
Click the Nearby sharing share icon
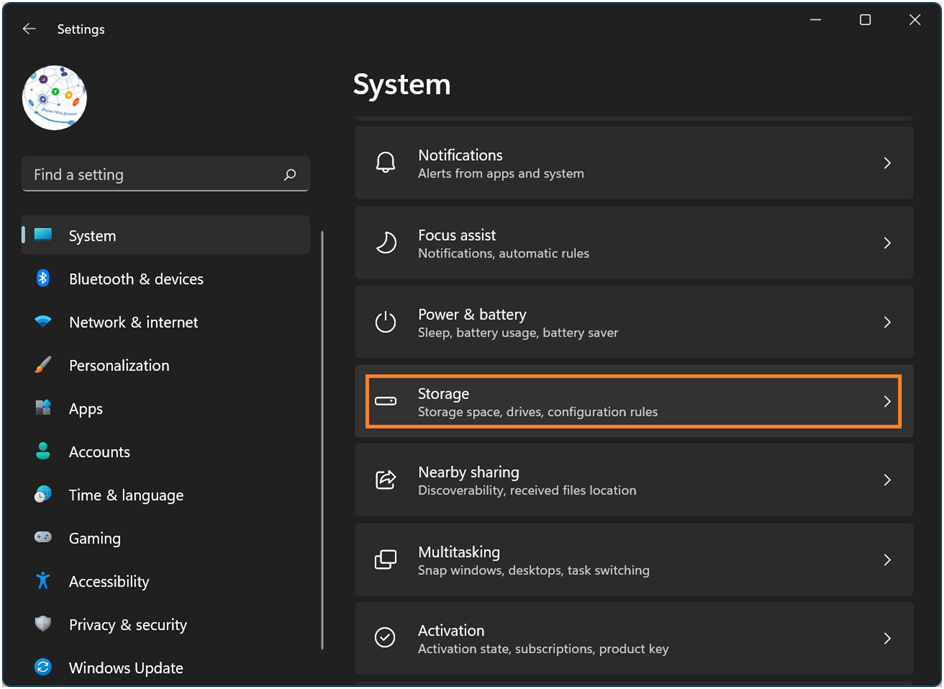click(x=385, y=480)
